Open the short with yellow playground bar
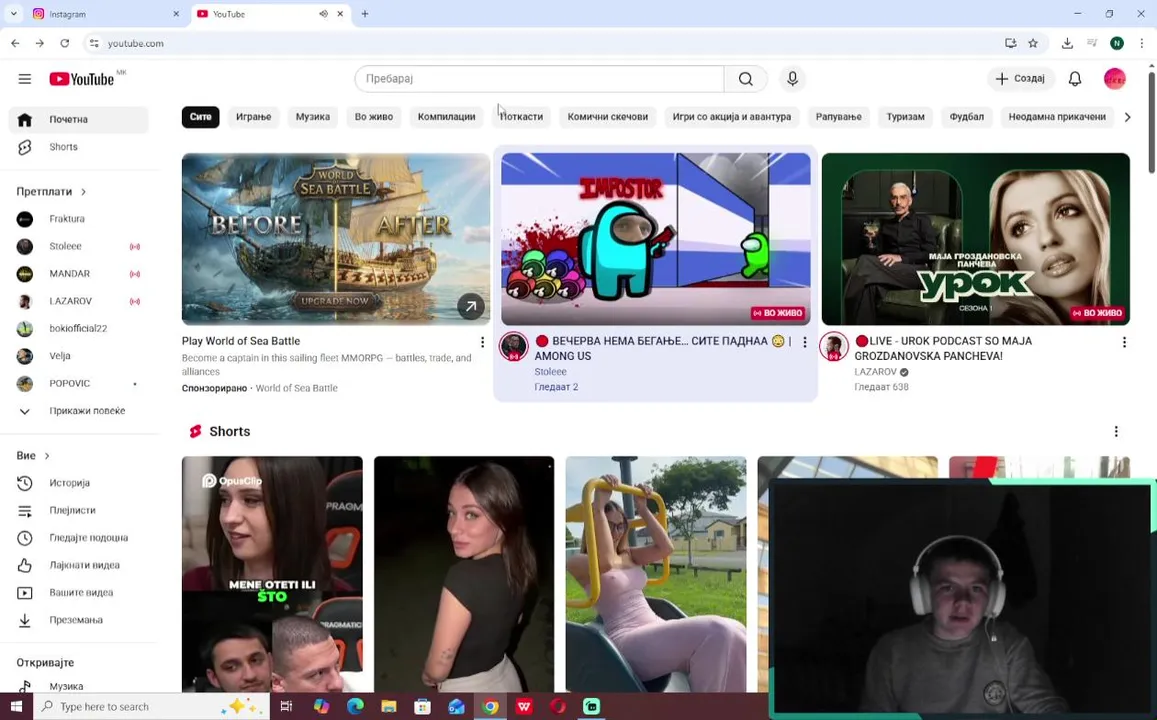Viewport: 1157px width, 720px height. coord(655,574)
